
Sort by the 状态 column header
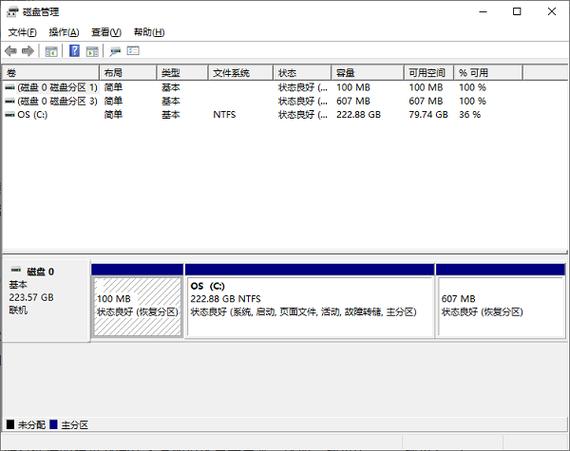tap(302, 73)
